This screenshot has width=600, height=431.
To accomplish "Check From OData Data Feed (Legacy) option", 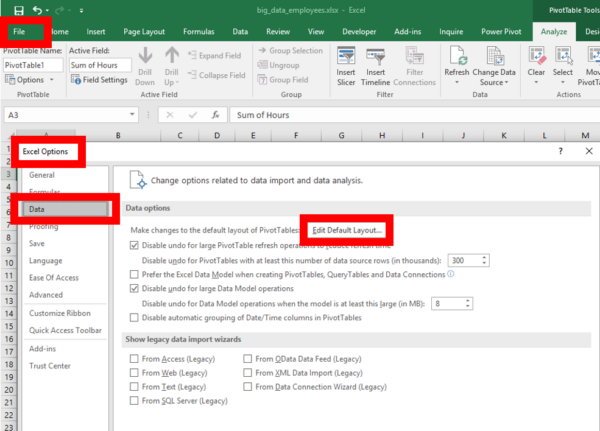I will click(x=248, y=359).
